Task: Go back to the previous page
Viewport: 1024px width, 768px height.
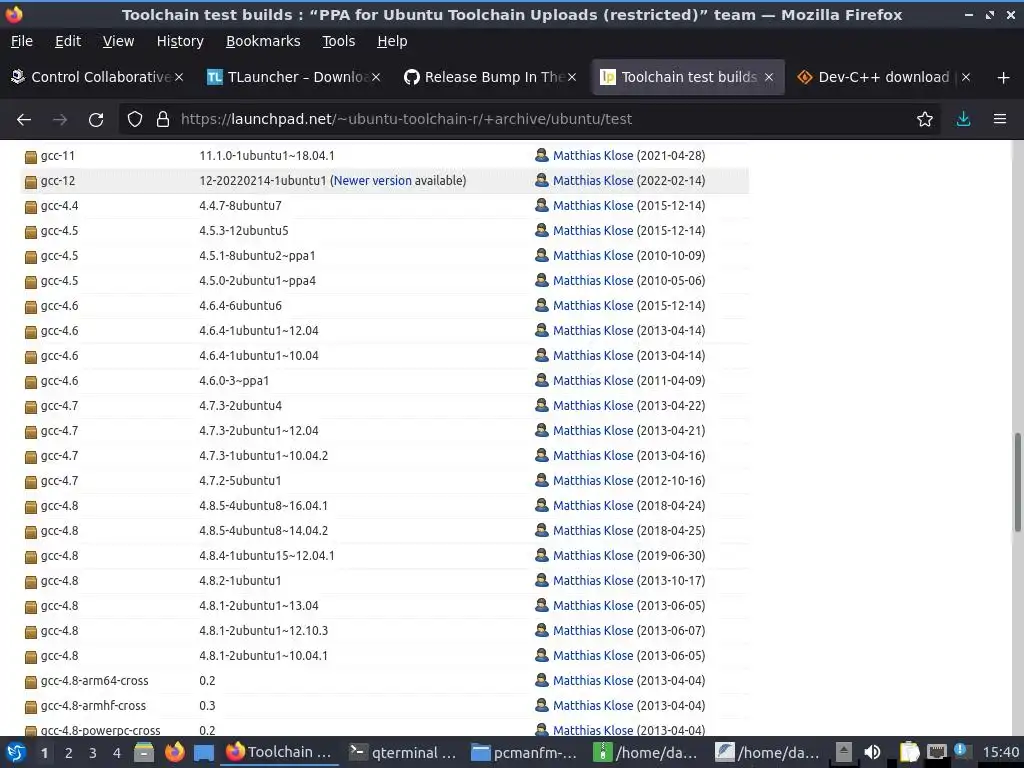Action: pos(24,120)
